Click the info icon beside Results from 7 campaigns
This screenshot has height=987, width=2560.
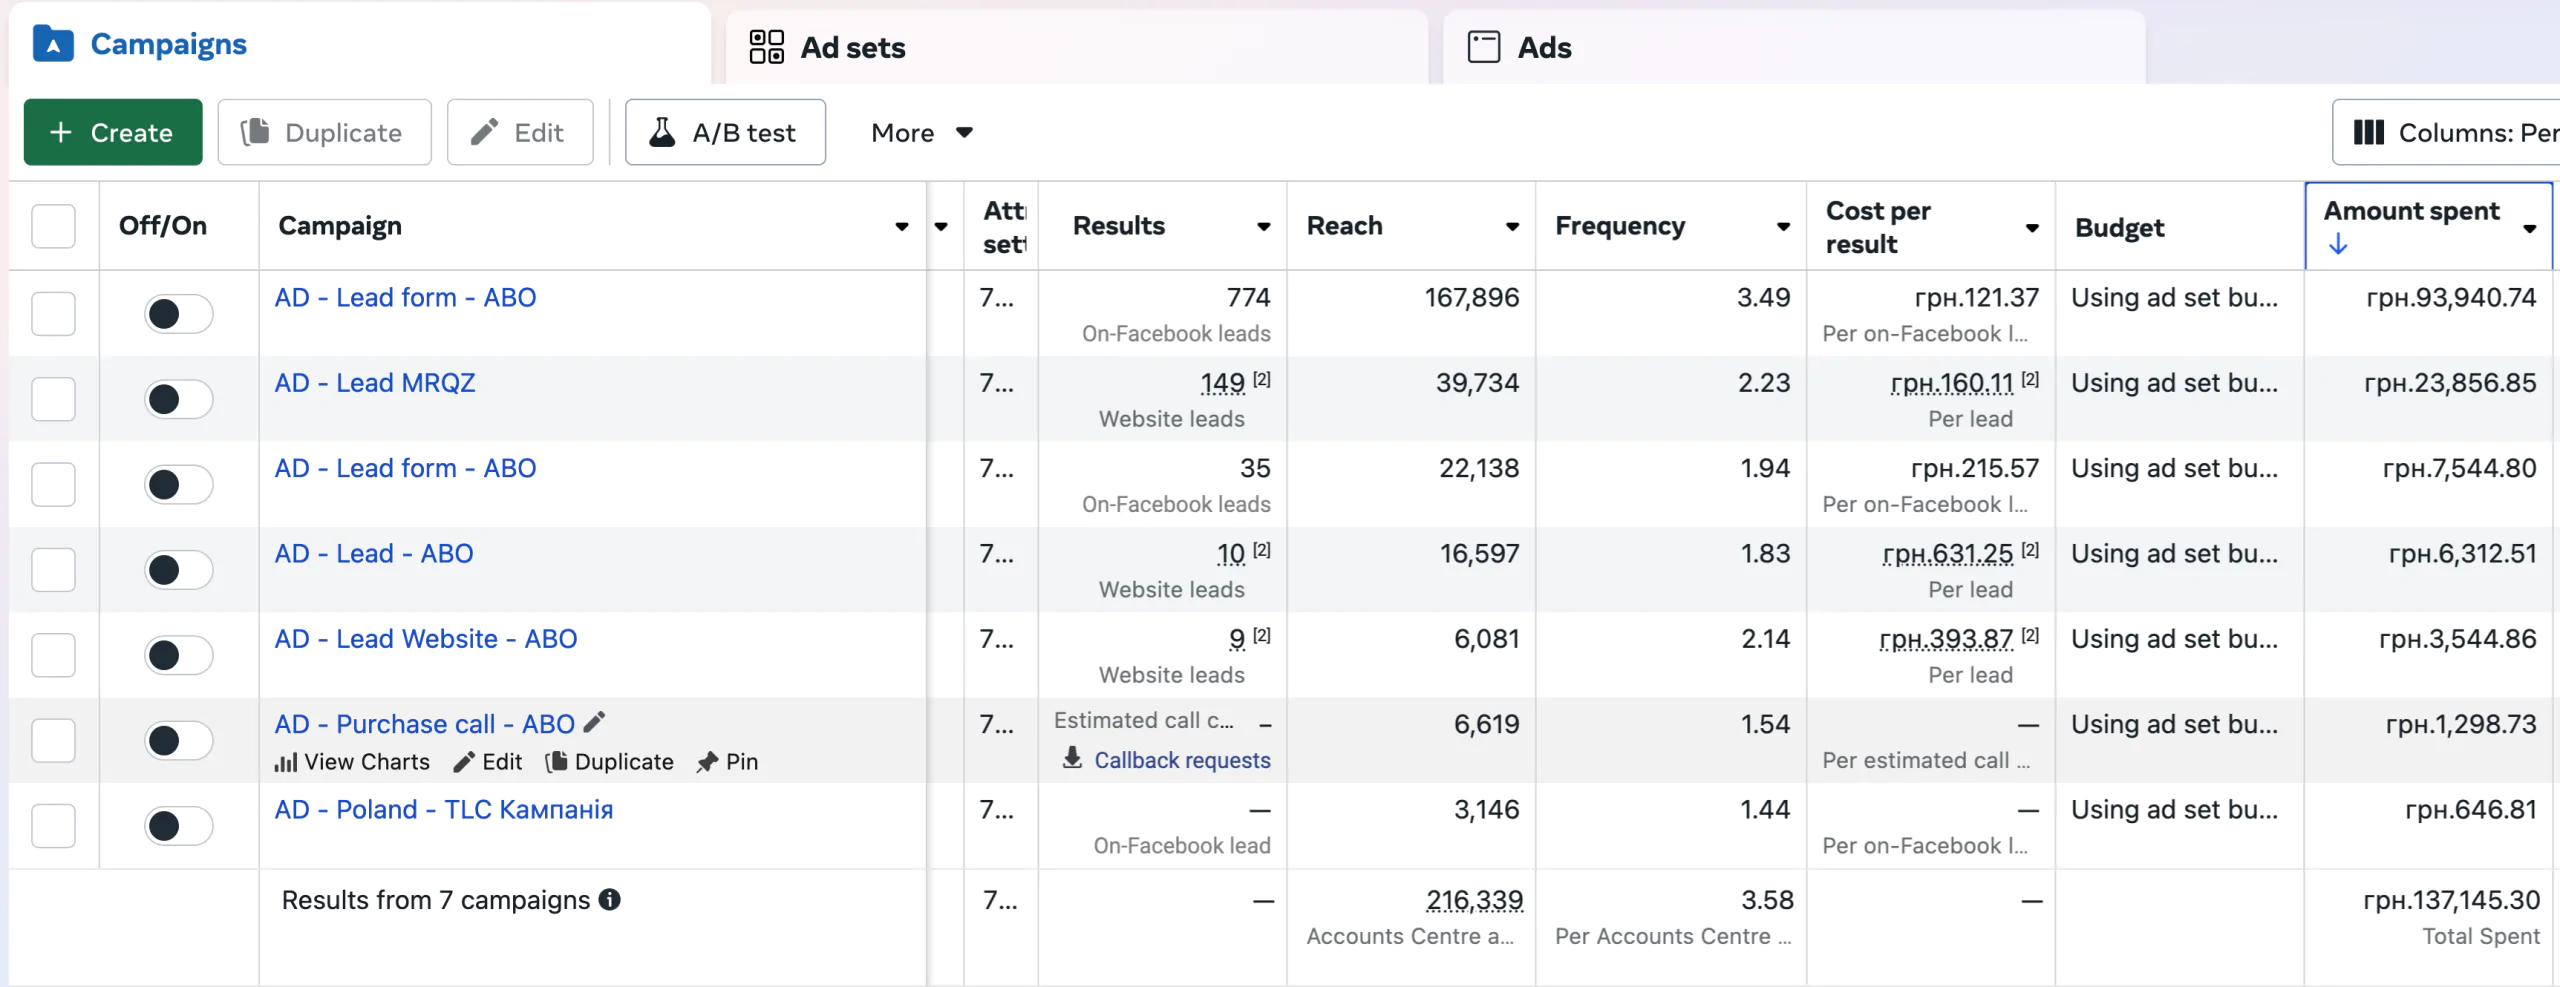click(x=610, y=900)
